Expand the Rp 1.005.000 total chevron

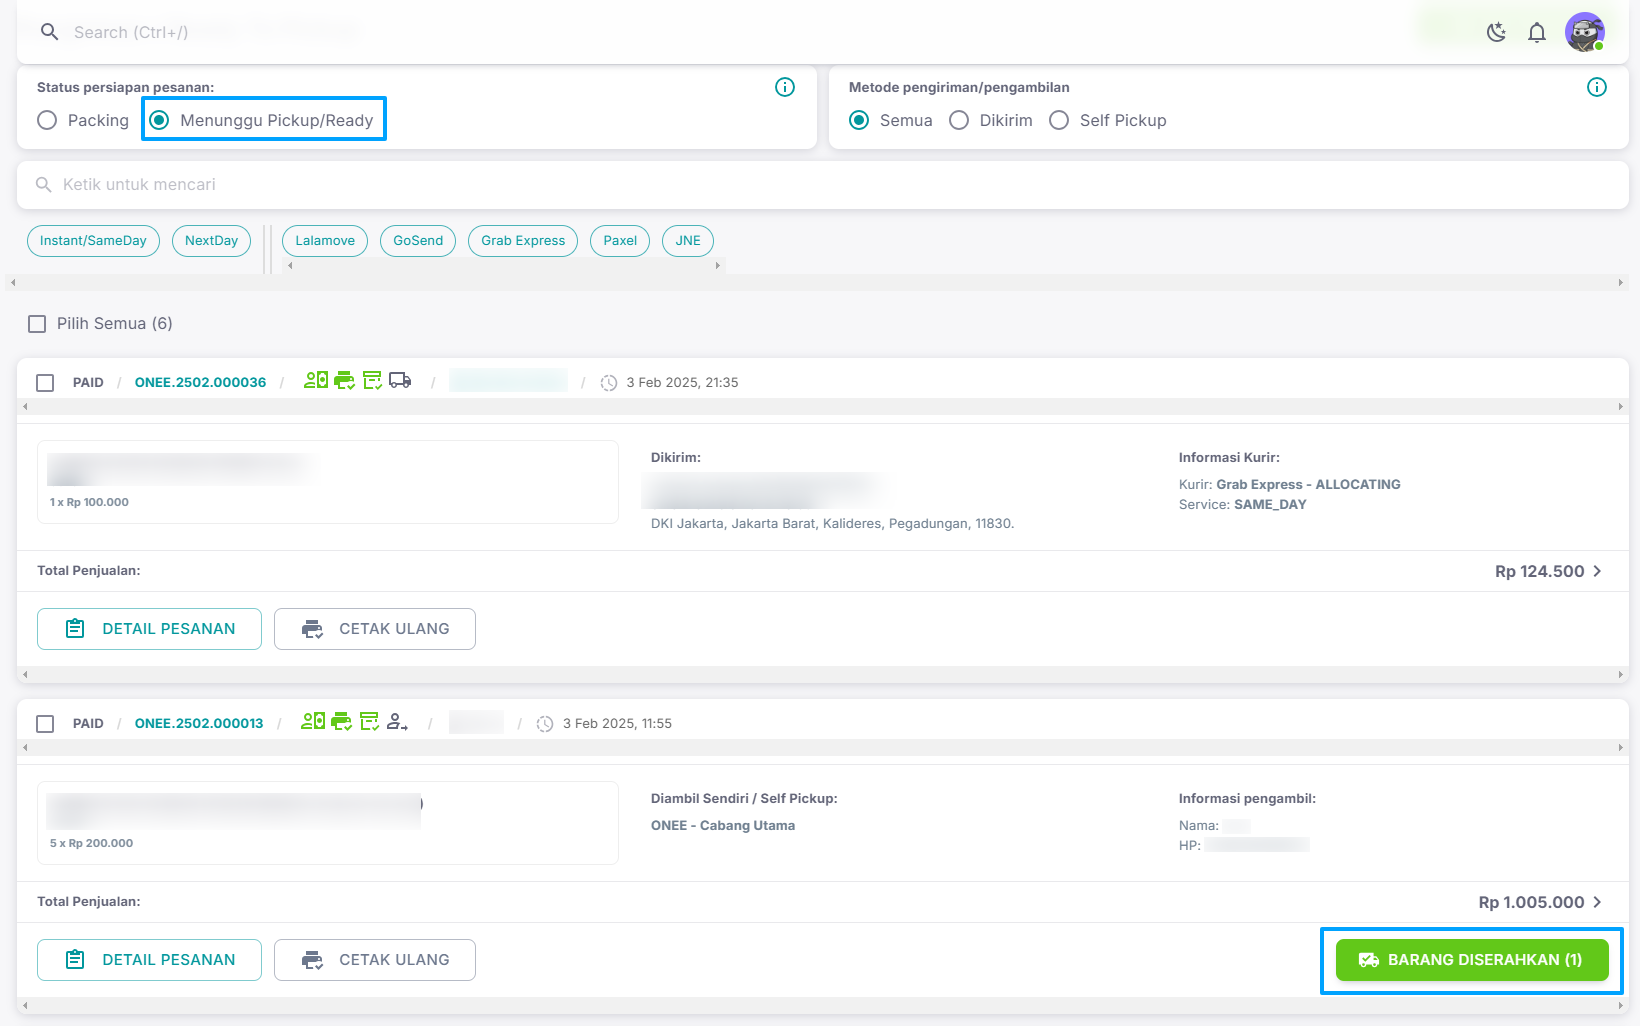(1597, 902)
